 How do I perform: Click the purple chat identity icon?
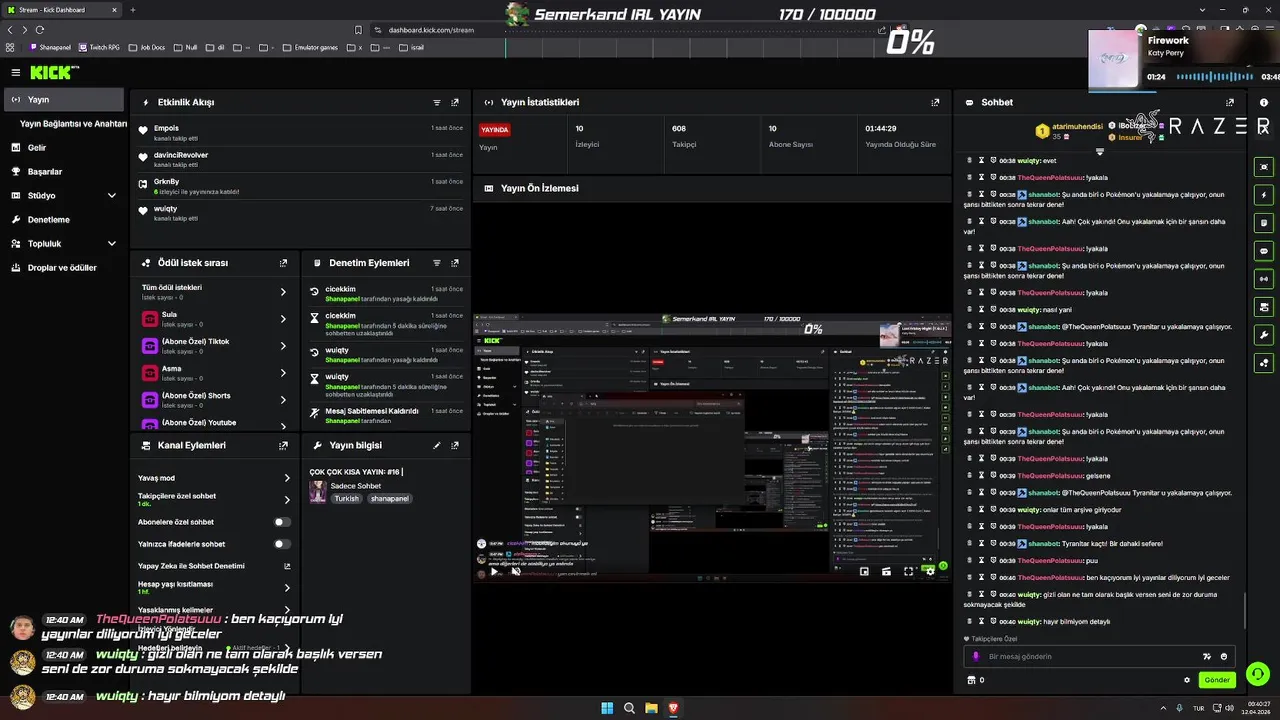[x=976, y=657]
